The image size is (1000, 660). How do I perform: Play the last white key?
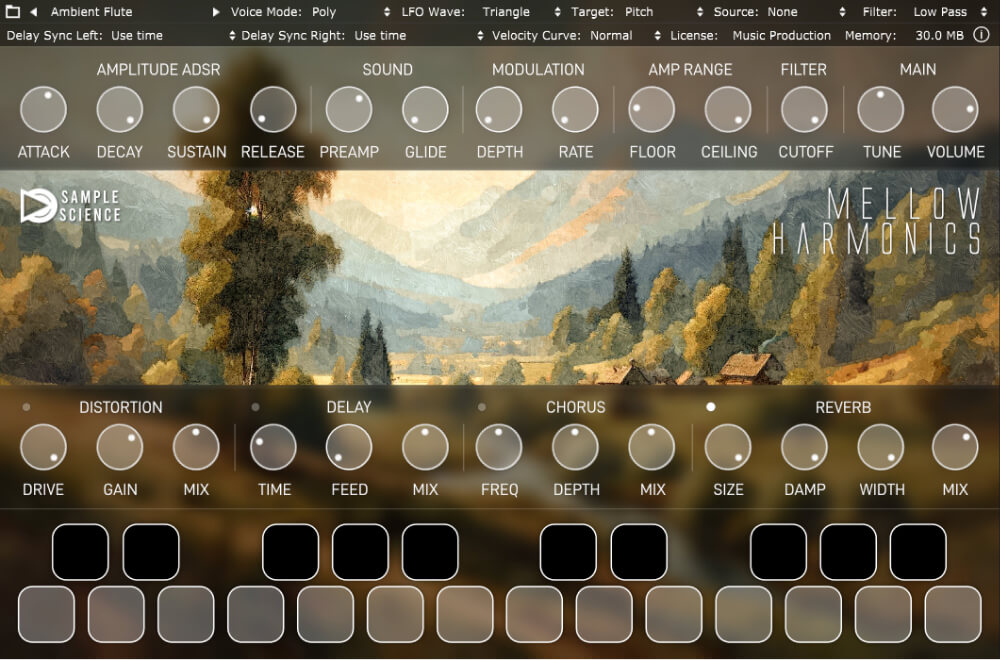[x=953, y=614]
